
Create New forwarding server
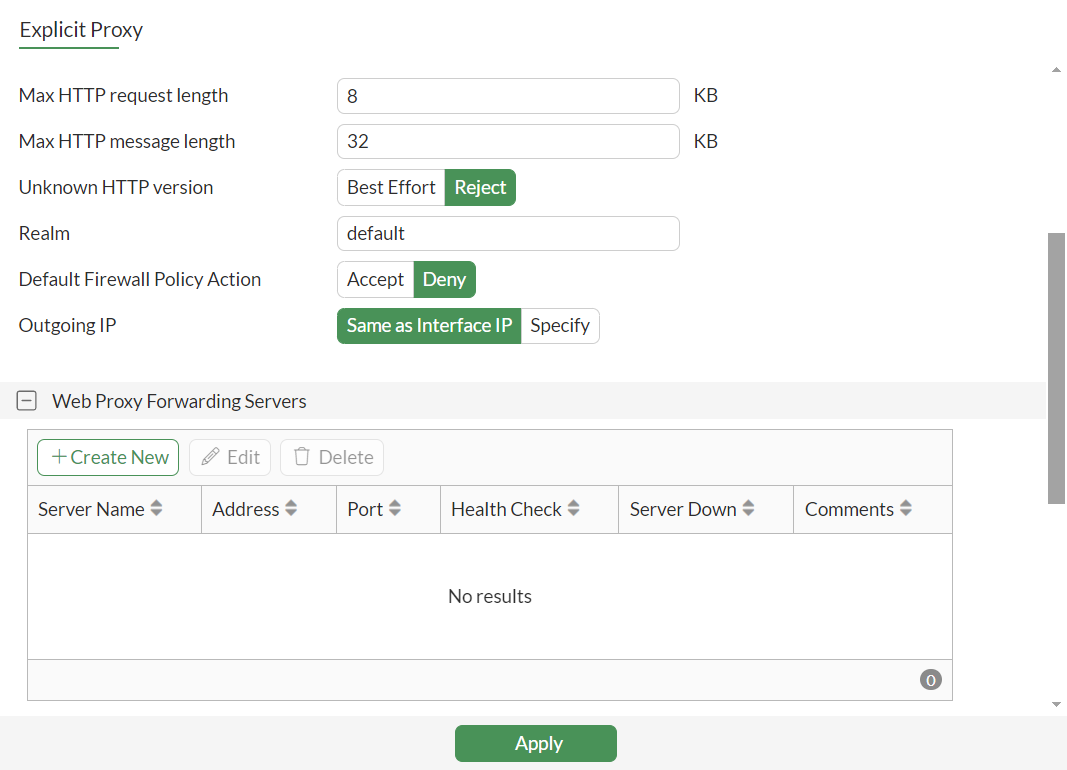click(x=108, y=457)
